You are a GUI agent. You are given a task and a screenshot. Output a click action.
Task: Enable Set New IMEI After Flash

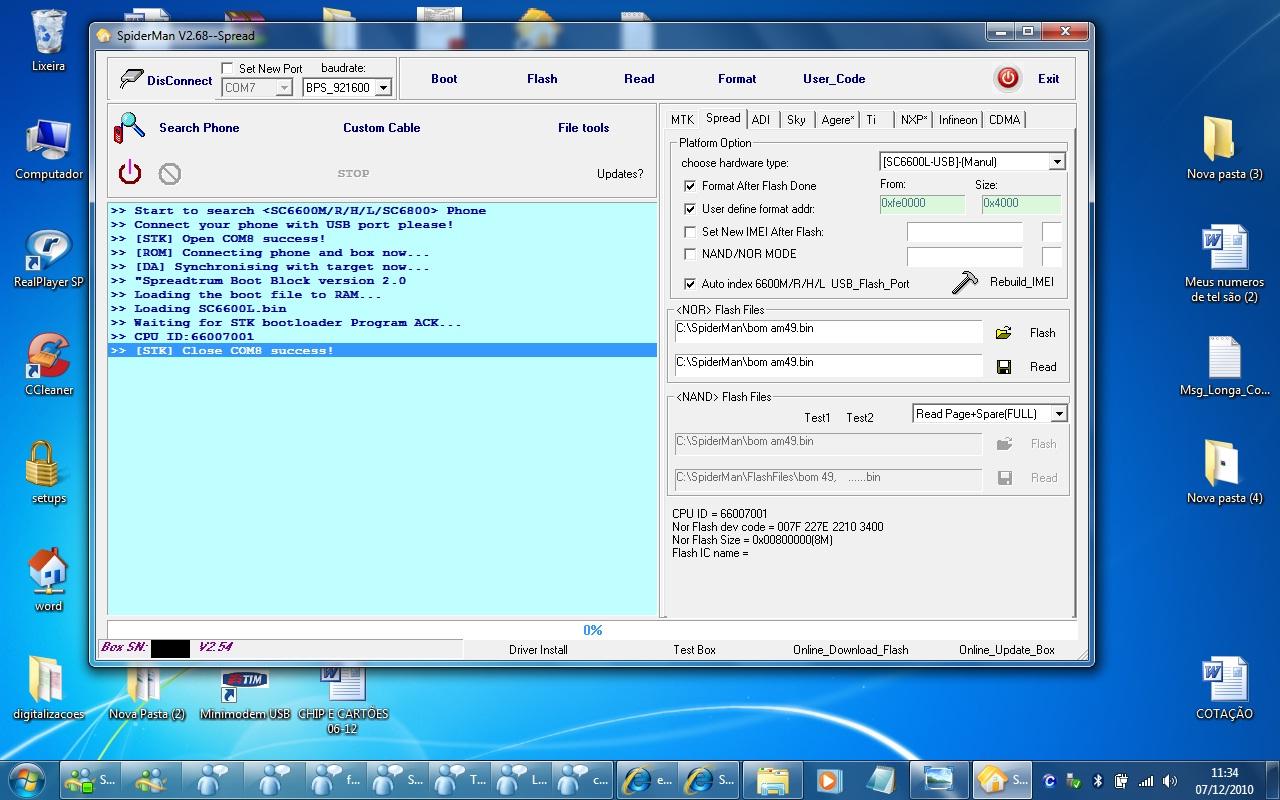pyautogui.click(x=690, y=232)
